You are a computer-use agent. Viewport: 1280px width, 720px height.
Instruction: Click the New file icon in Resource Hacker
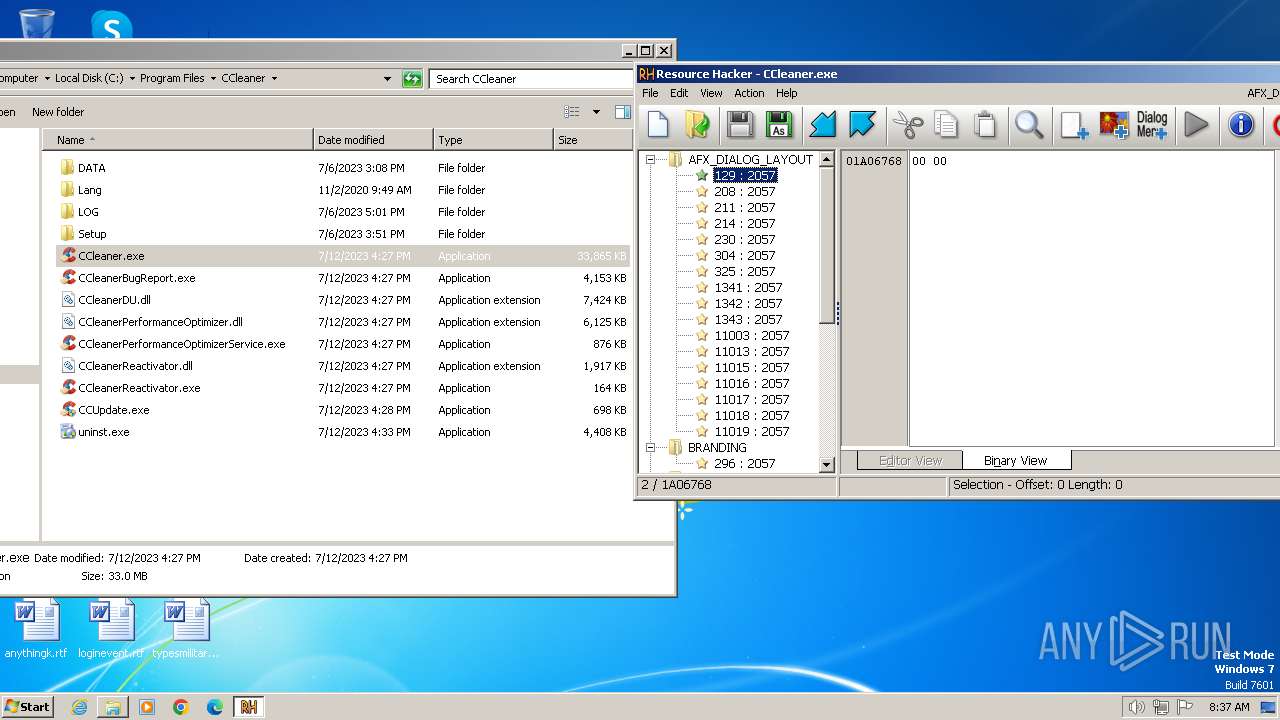pos(658,124)
